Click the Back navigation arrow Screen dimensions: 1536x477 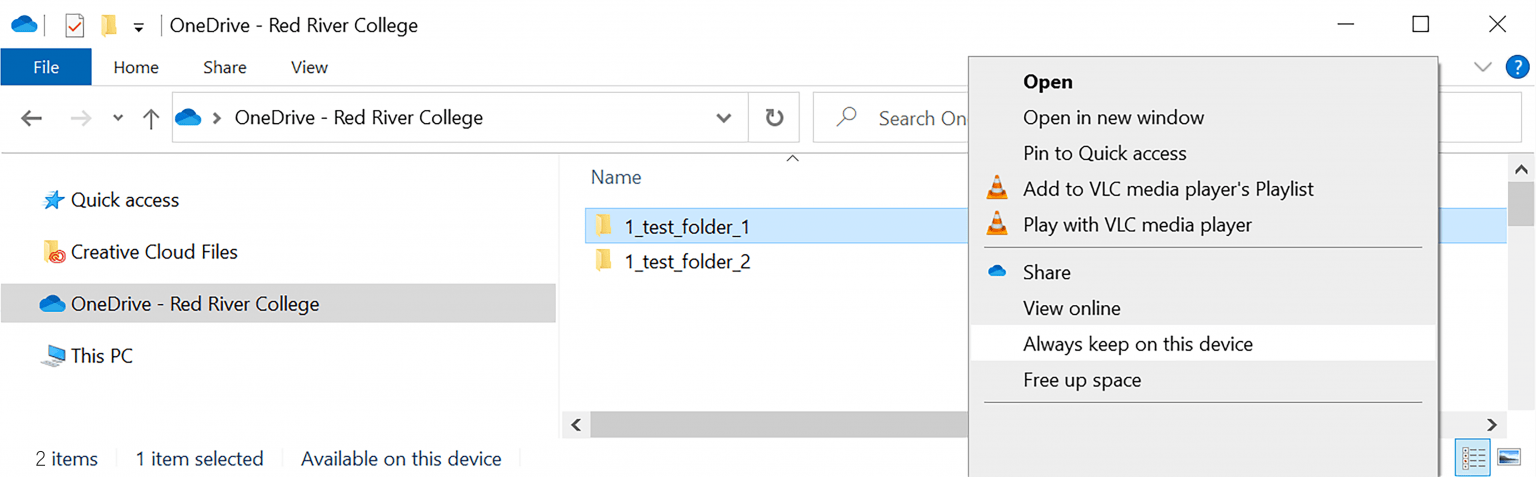(32, 119)
